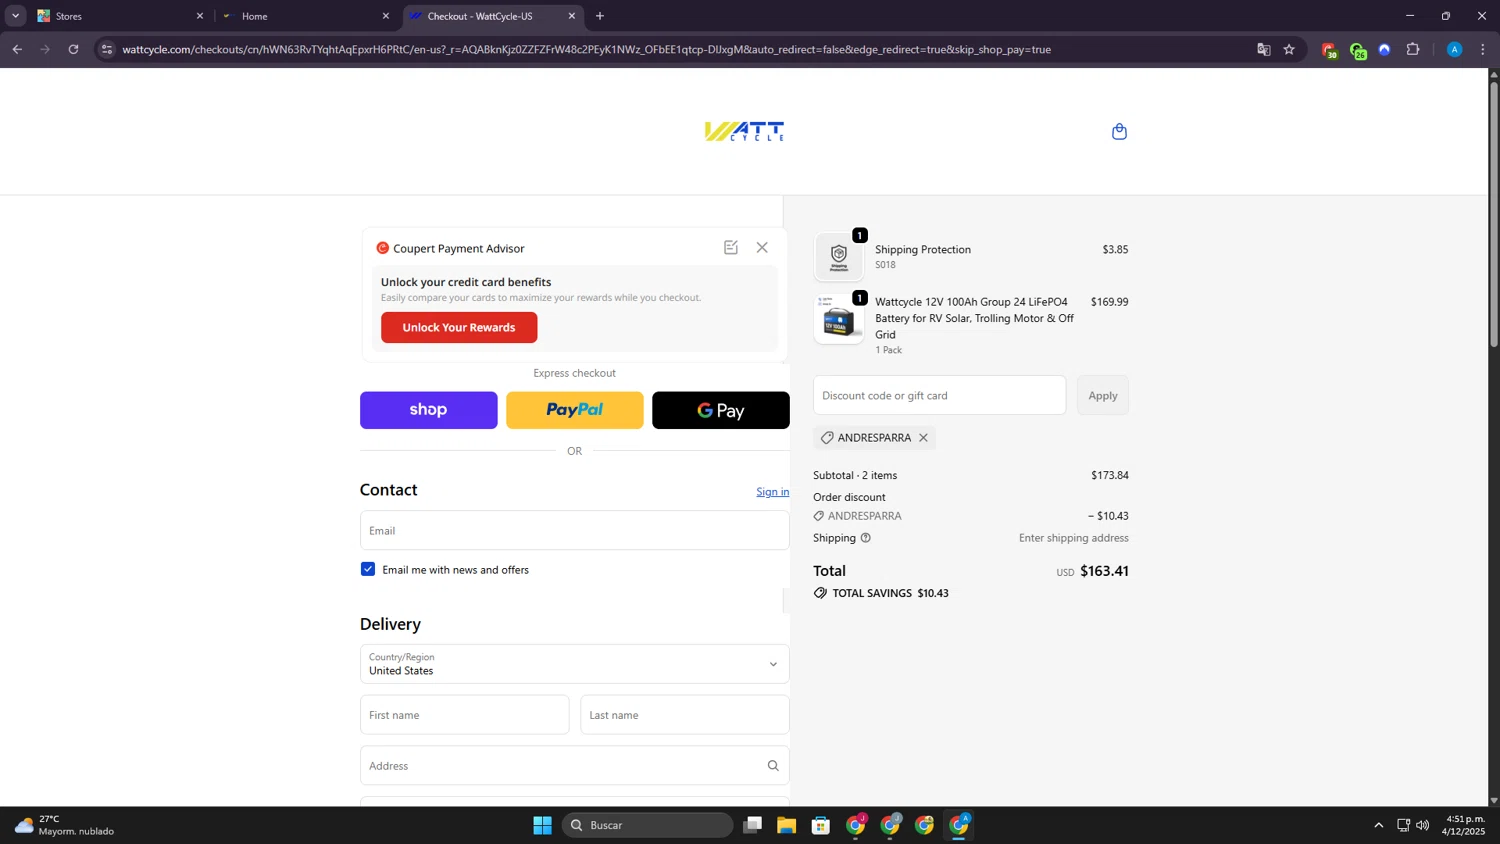Remove the ANDRESPARRA discount code

923,438
